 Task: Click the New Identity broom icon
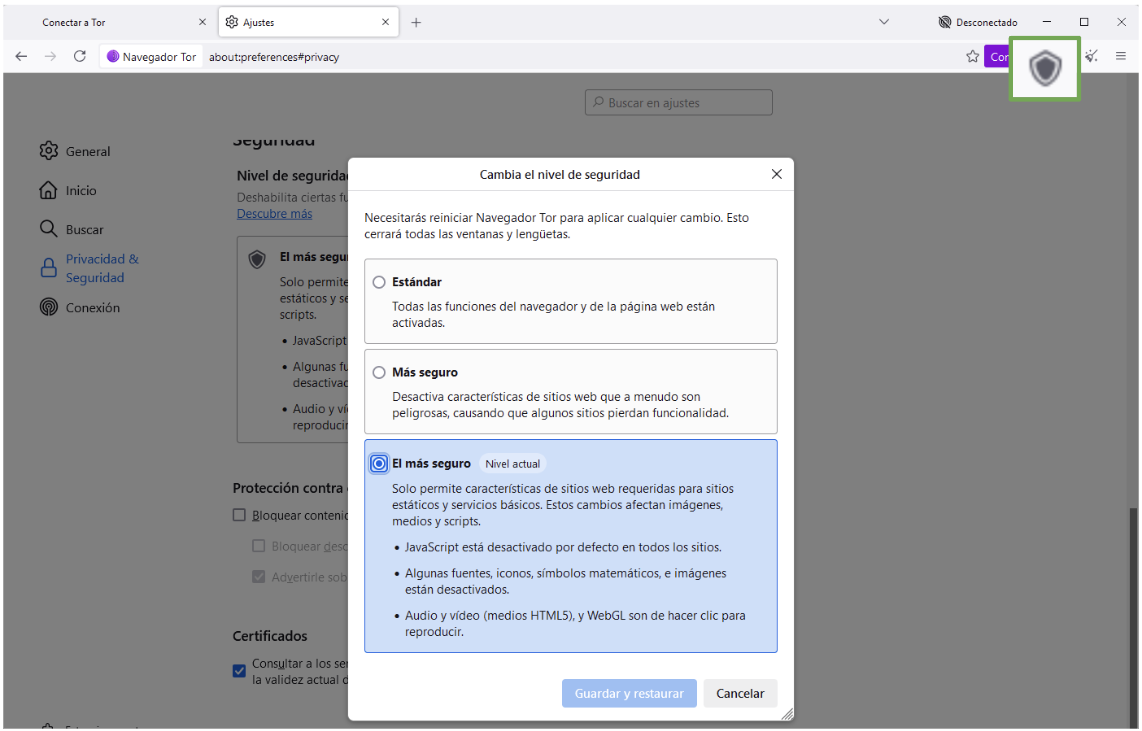1091,56
